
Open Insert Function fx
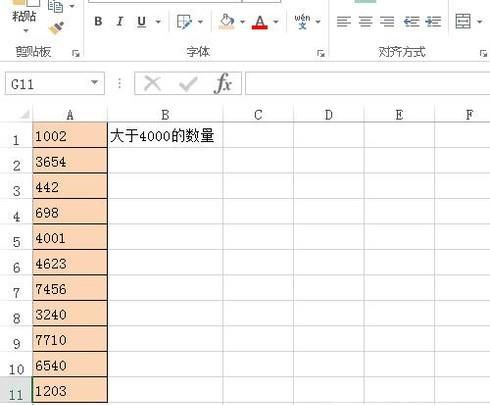(223, 83)
